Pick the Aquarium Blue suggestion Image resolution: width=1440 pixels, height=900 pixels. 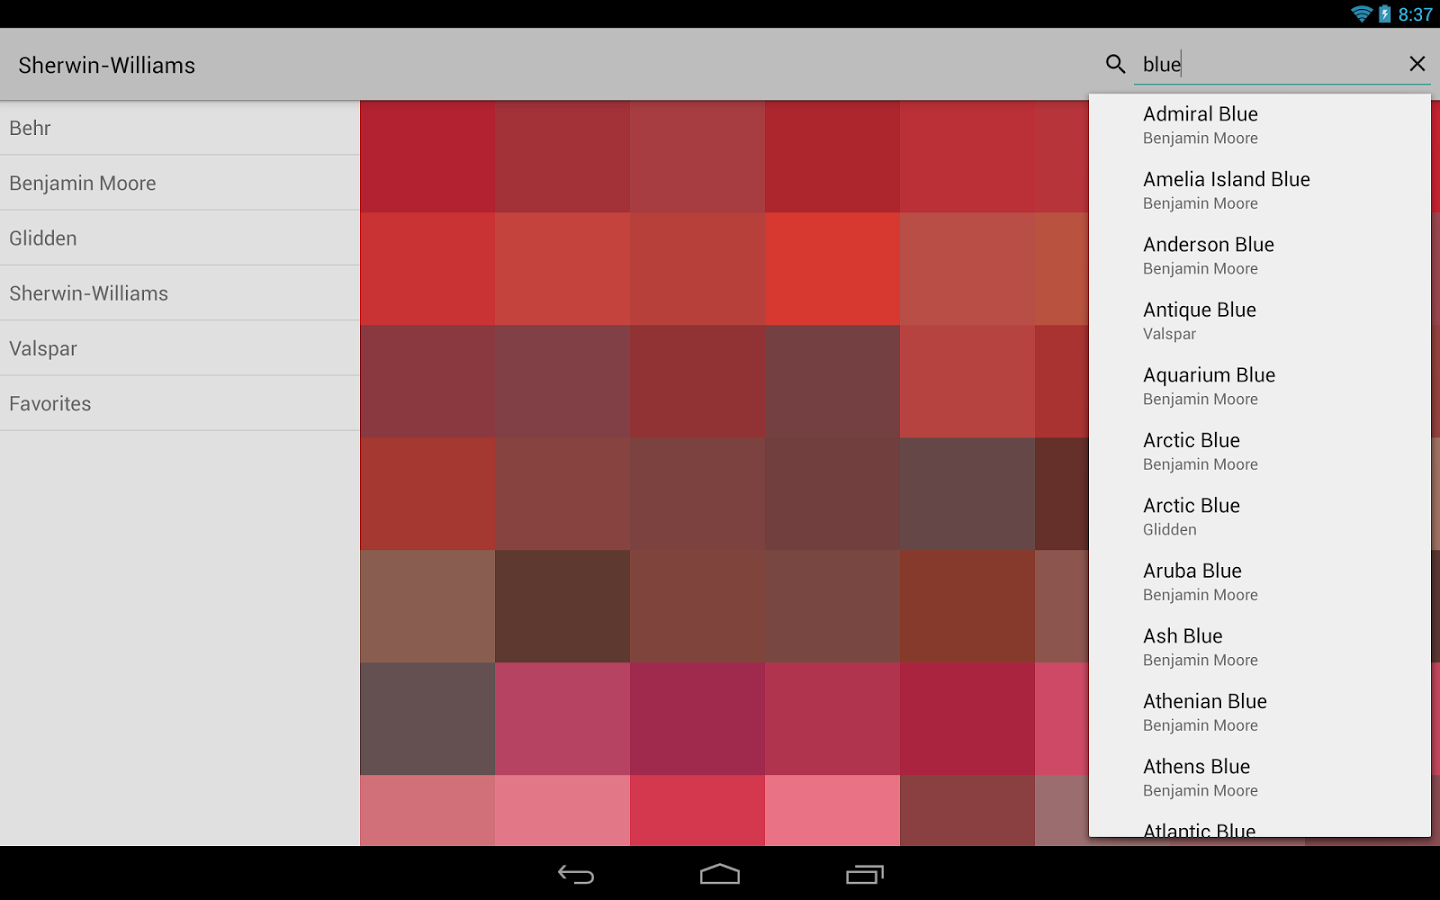(x=1260, y=386)
